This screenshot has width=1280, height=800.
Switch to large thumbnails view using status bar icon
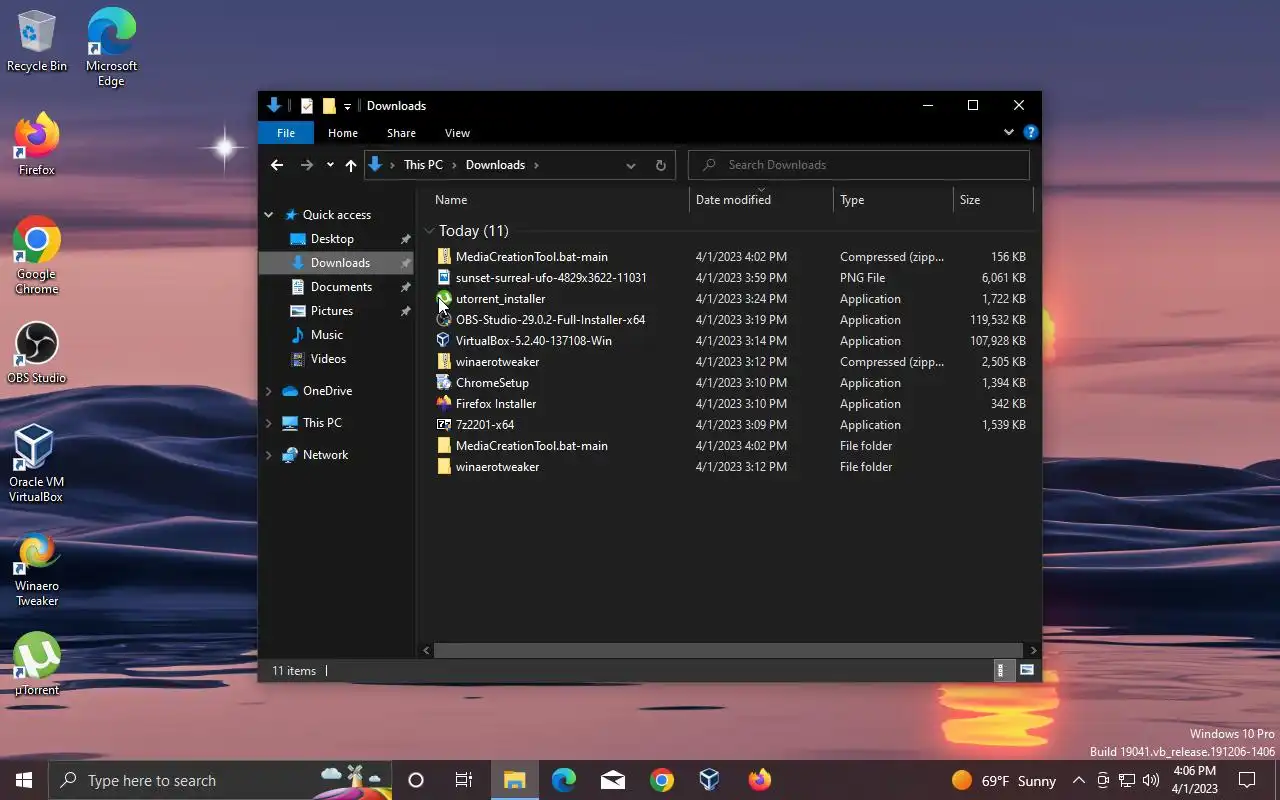(x=1027, y=670)
